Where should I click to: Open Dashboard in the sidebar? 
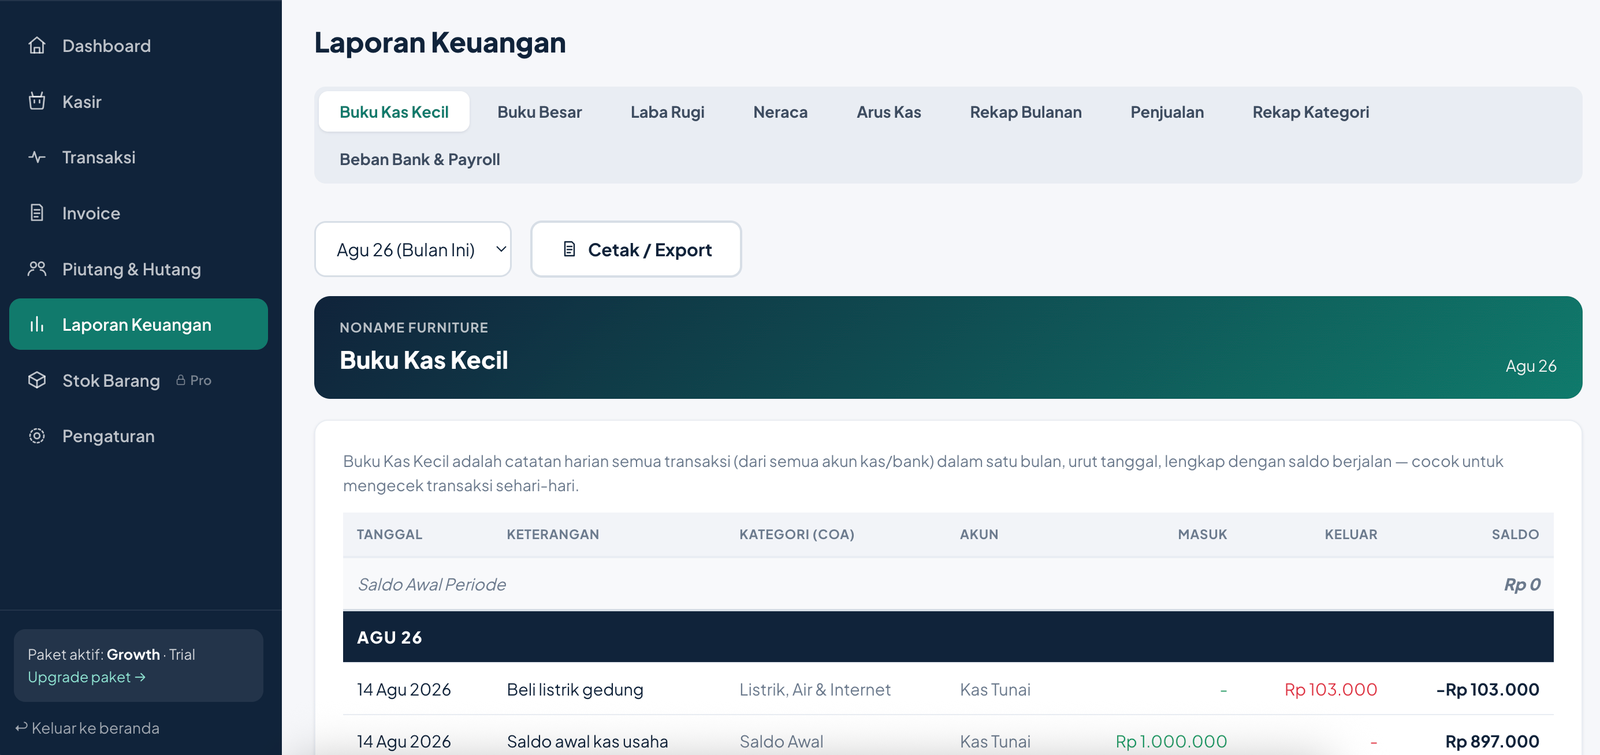click(138, 45)
